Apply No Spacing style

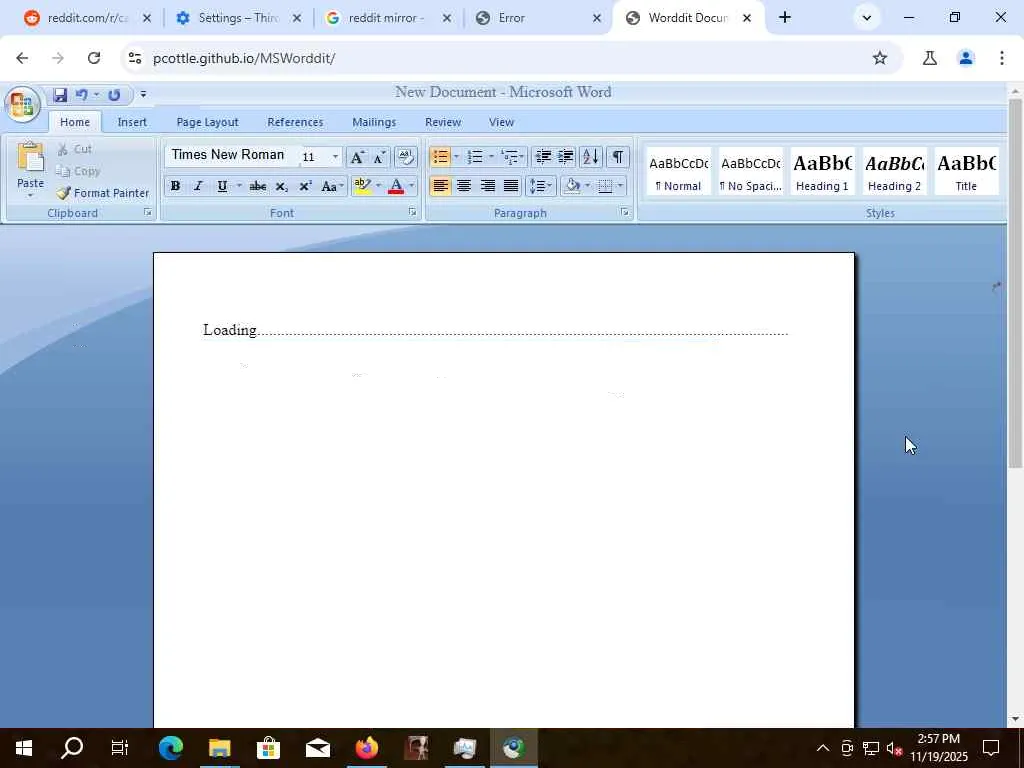coord(750,171)
